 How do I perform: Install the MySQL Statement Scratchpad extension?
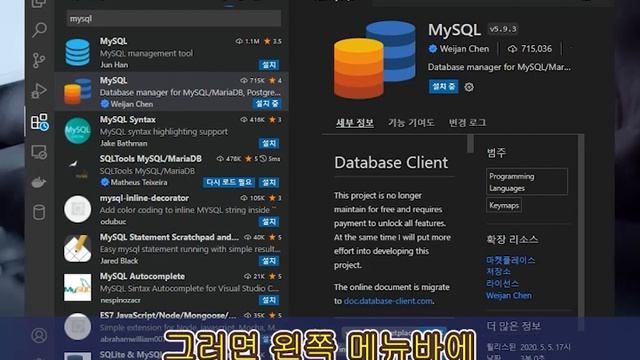[x=269, y=260]
